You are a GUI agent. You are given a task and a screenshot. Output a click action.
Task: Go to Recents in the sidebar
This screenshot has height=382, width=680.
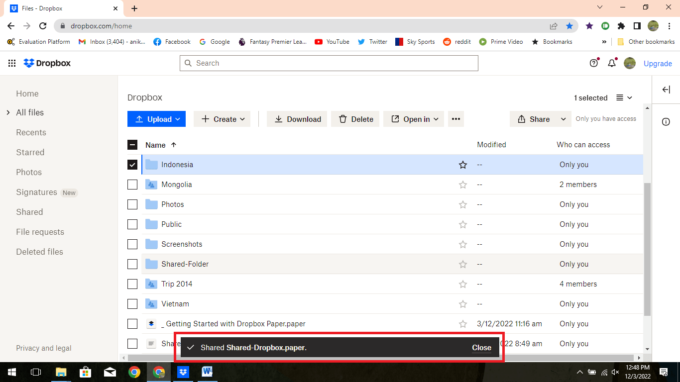coord(31,133)
